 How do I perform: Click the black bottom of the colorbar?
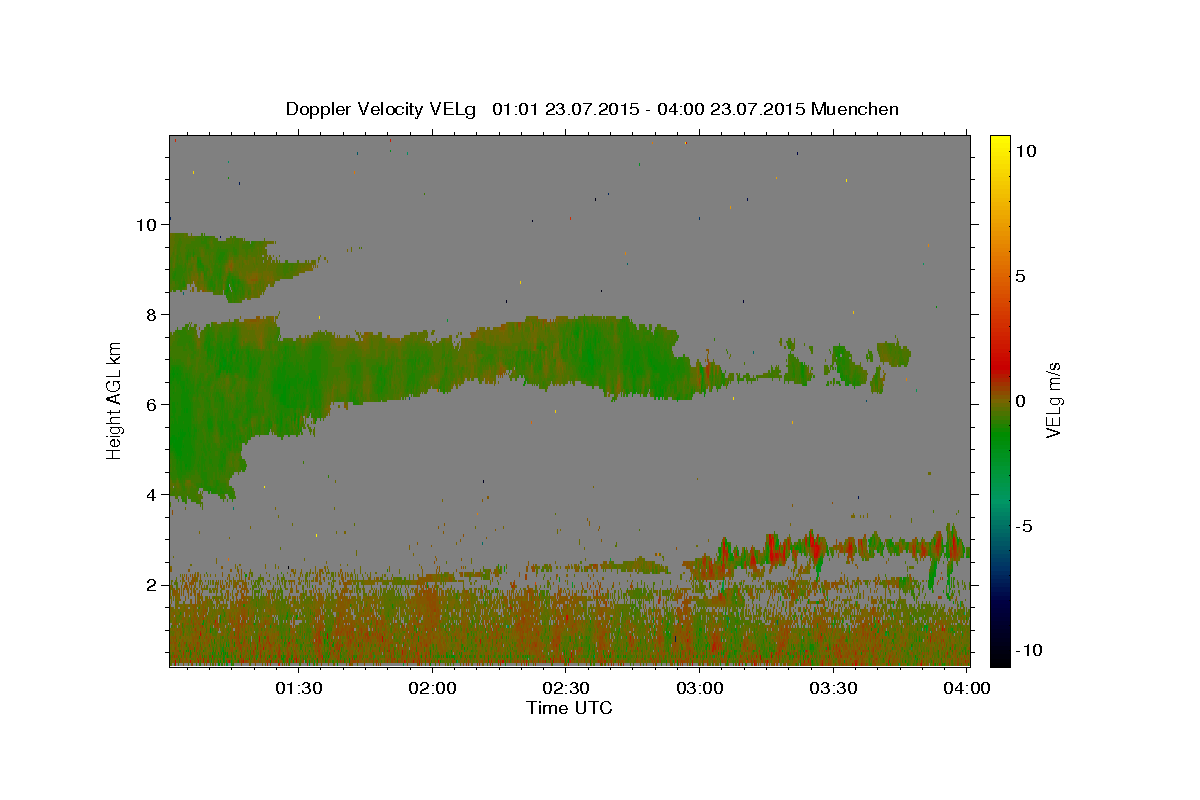tap(999, 652)
